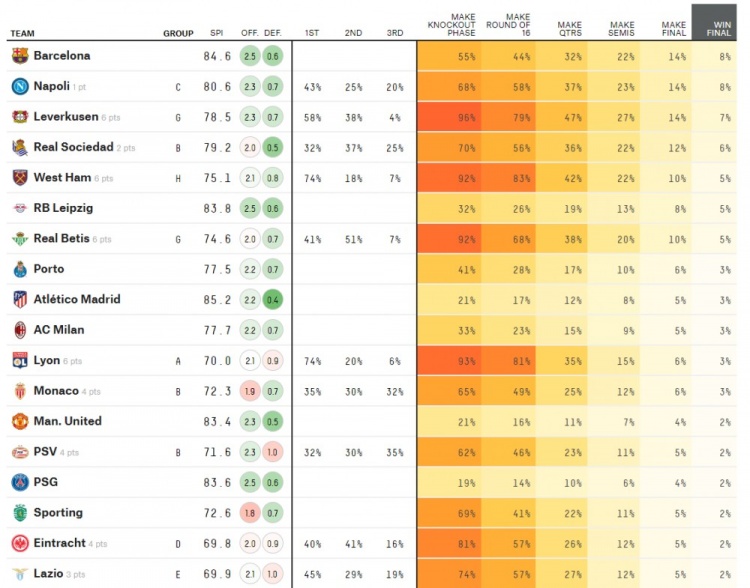
Task: Click the Napoli club logo
Action: [x=20, y=87]
